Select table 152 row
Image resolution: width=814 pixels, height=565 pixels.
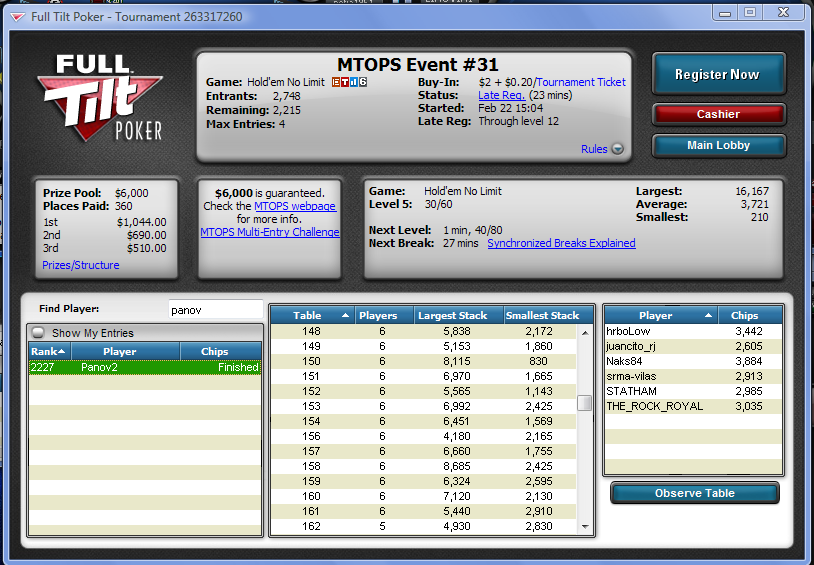(x=424, y=392)
